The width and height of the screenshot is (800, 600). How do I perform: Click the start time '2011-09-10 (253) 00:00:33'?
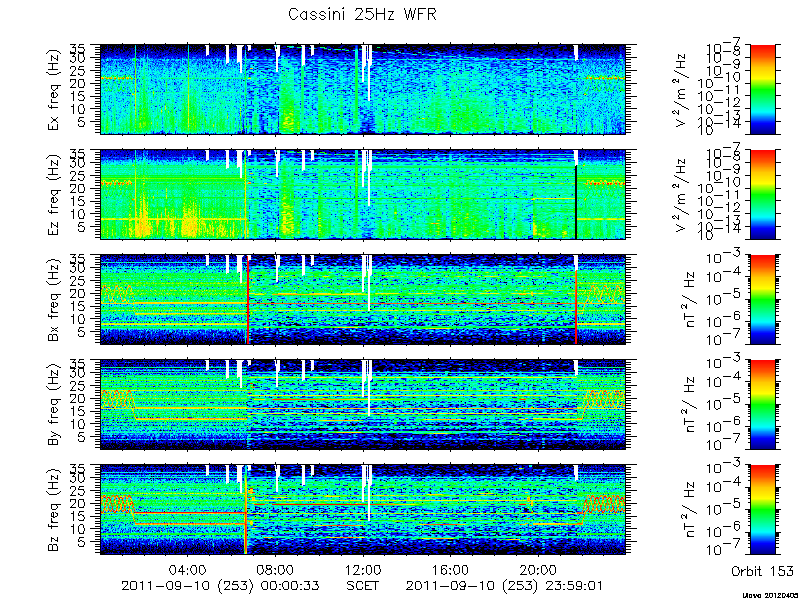tap(220, 585)
